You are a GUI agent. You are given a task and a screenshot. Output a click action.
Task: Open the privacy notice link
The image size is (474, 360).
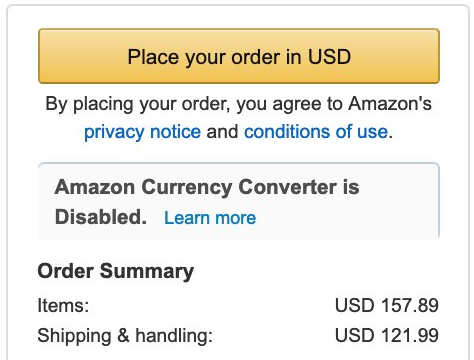(x=142, y=132)
